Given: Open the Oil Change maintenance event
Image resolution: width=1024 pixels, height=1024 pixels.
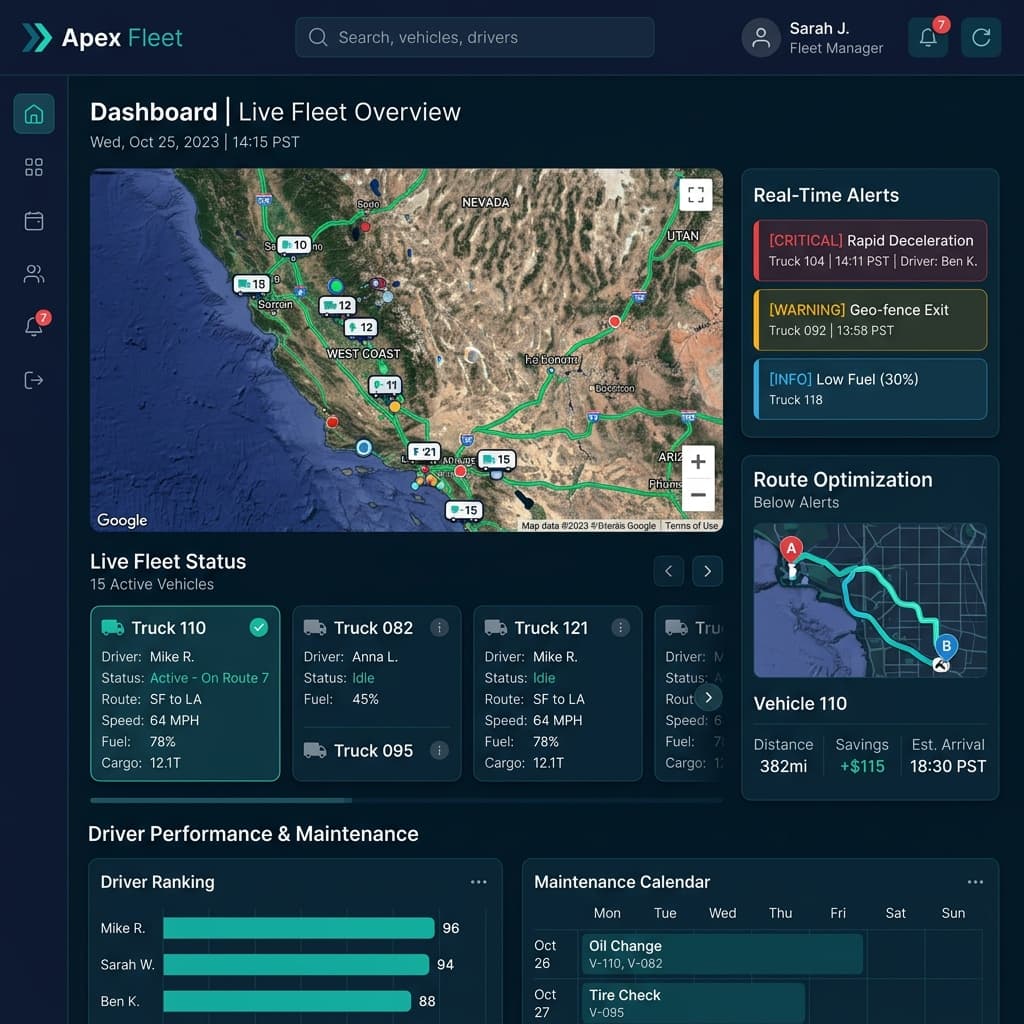Looking at the screenshot, I should (722, 954).
